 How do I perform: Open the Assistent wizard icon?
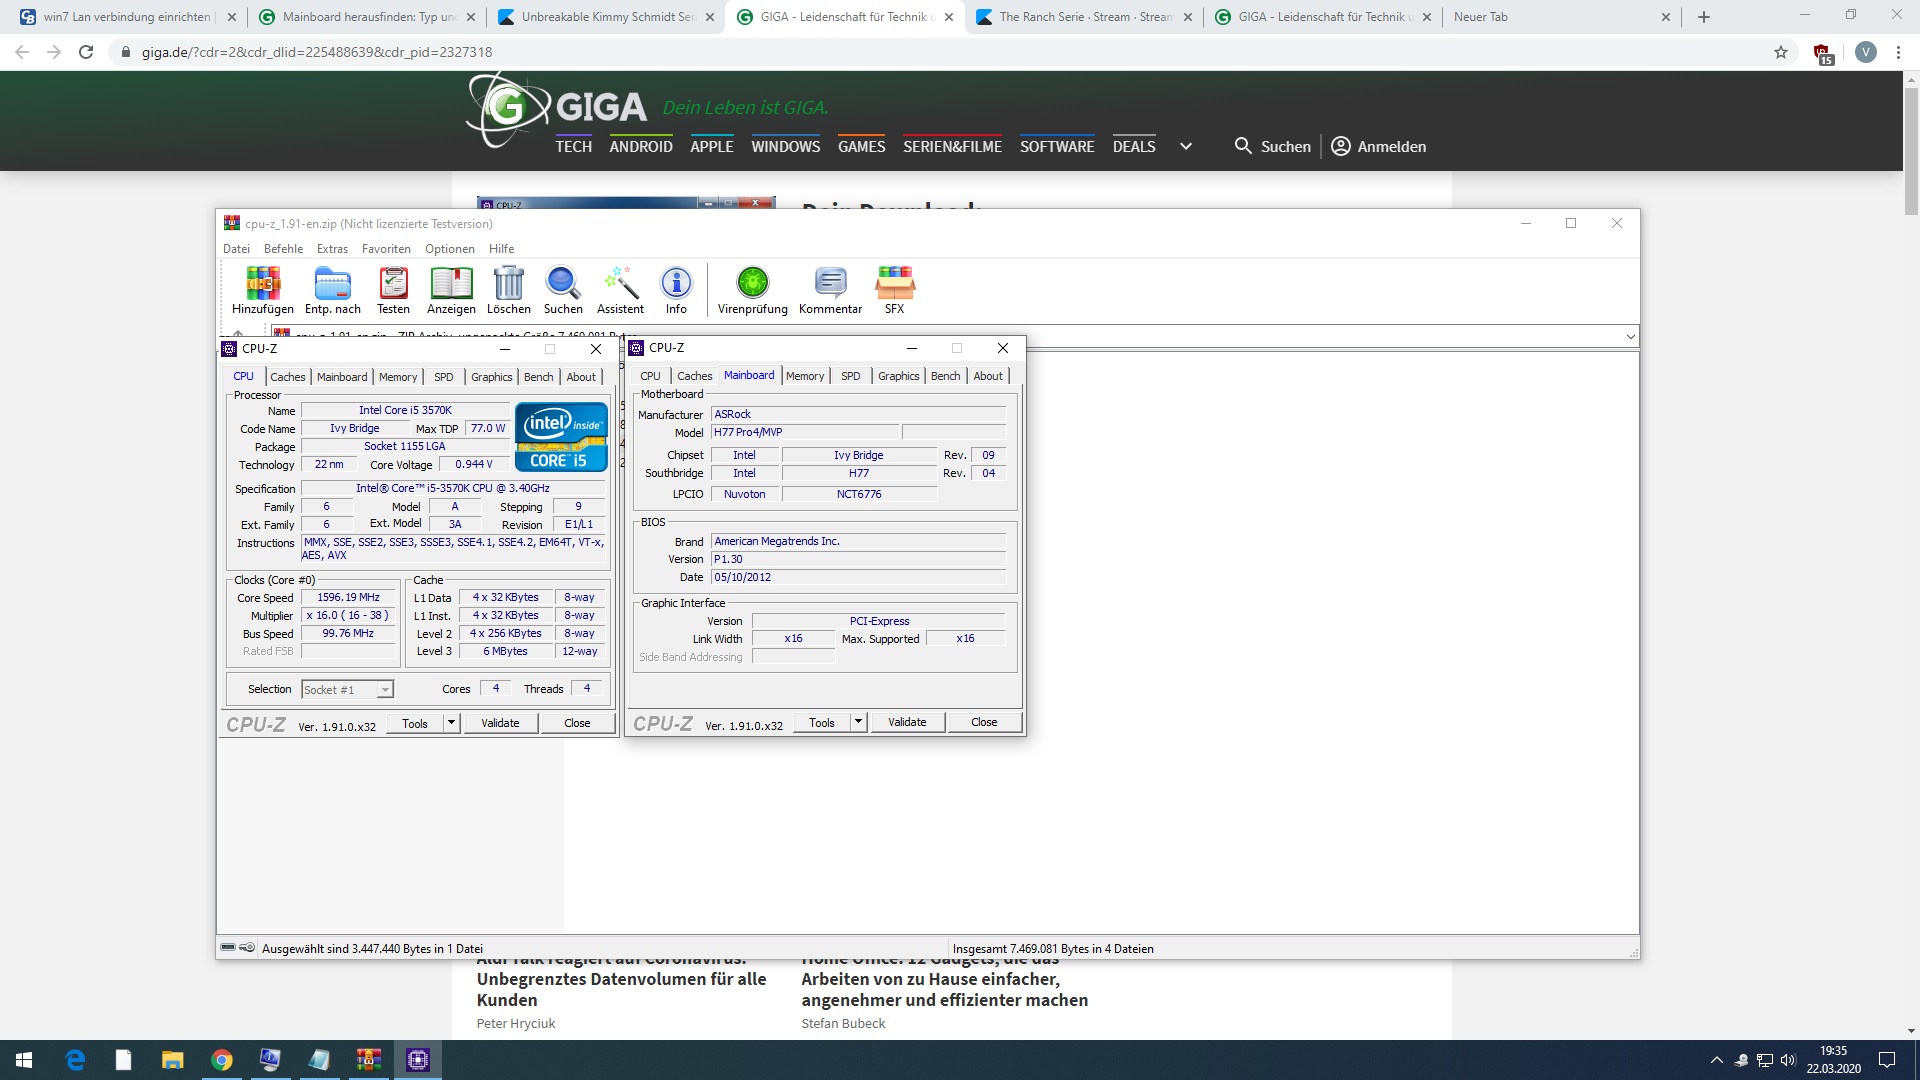(620, 285)
